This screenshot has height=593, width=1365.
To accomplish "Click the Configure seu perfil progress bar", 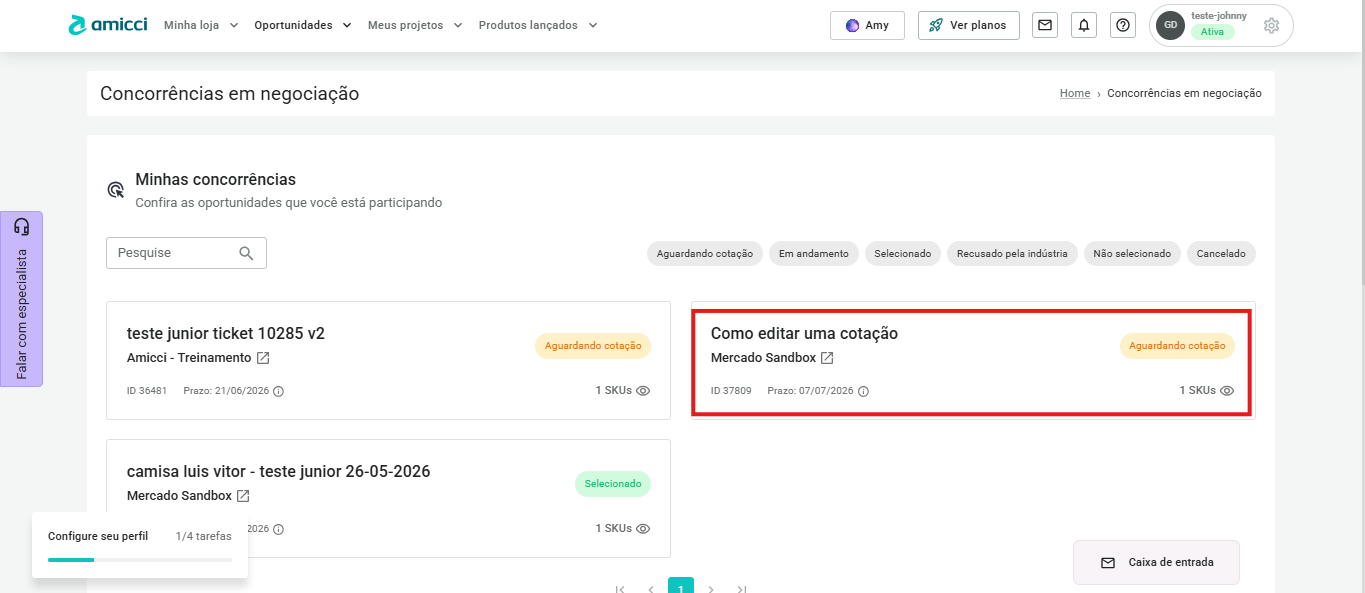I will (140, 560).
